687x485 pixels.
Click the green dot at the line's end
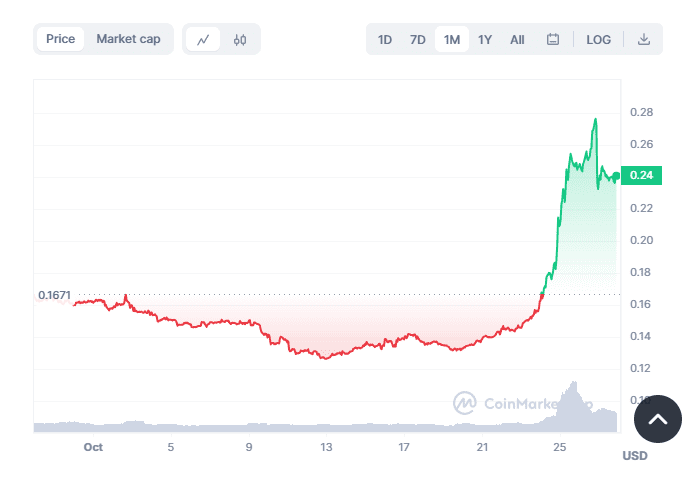(x=616, y=176)
